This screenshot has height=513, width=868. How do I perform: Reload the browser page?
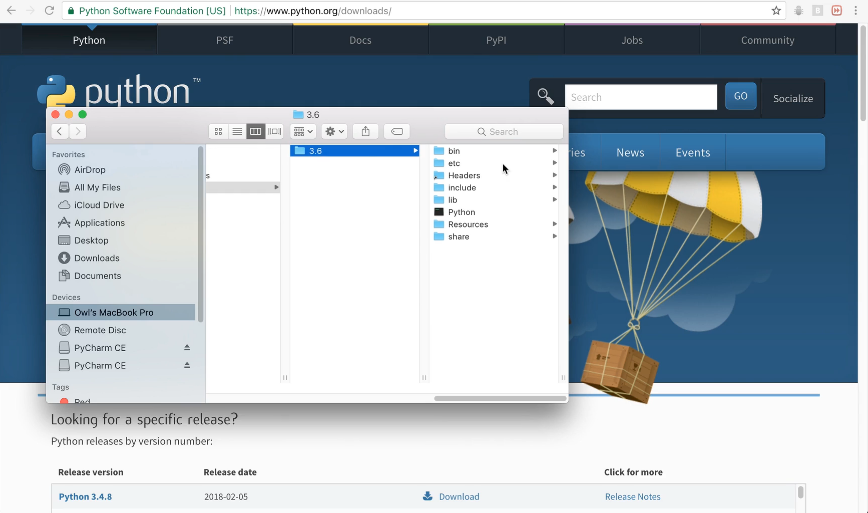49,11
